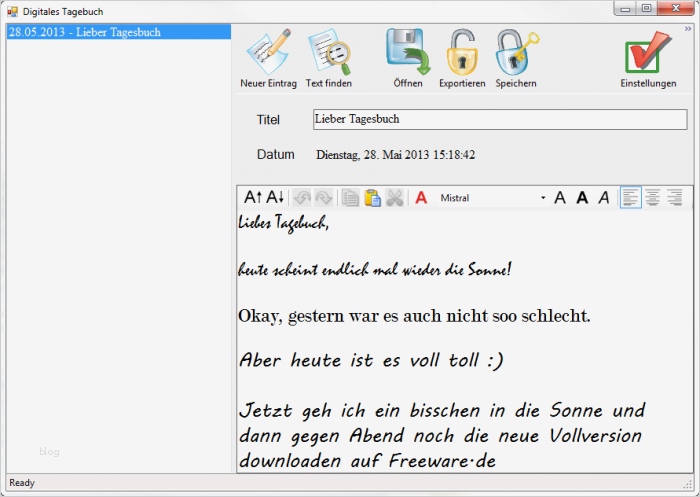Click the line 'Liebes Tagebuch,' in editor
Screen dimensions: 700x497
tap(283, 223)
